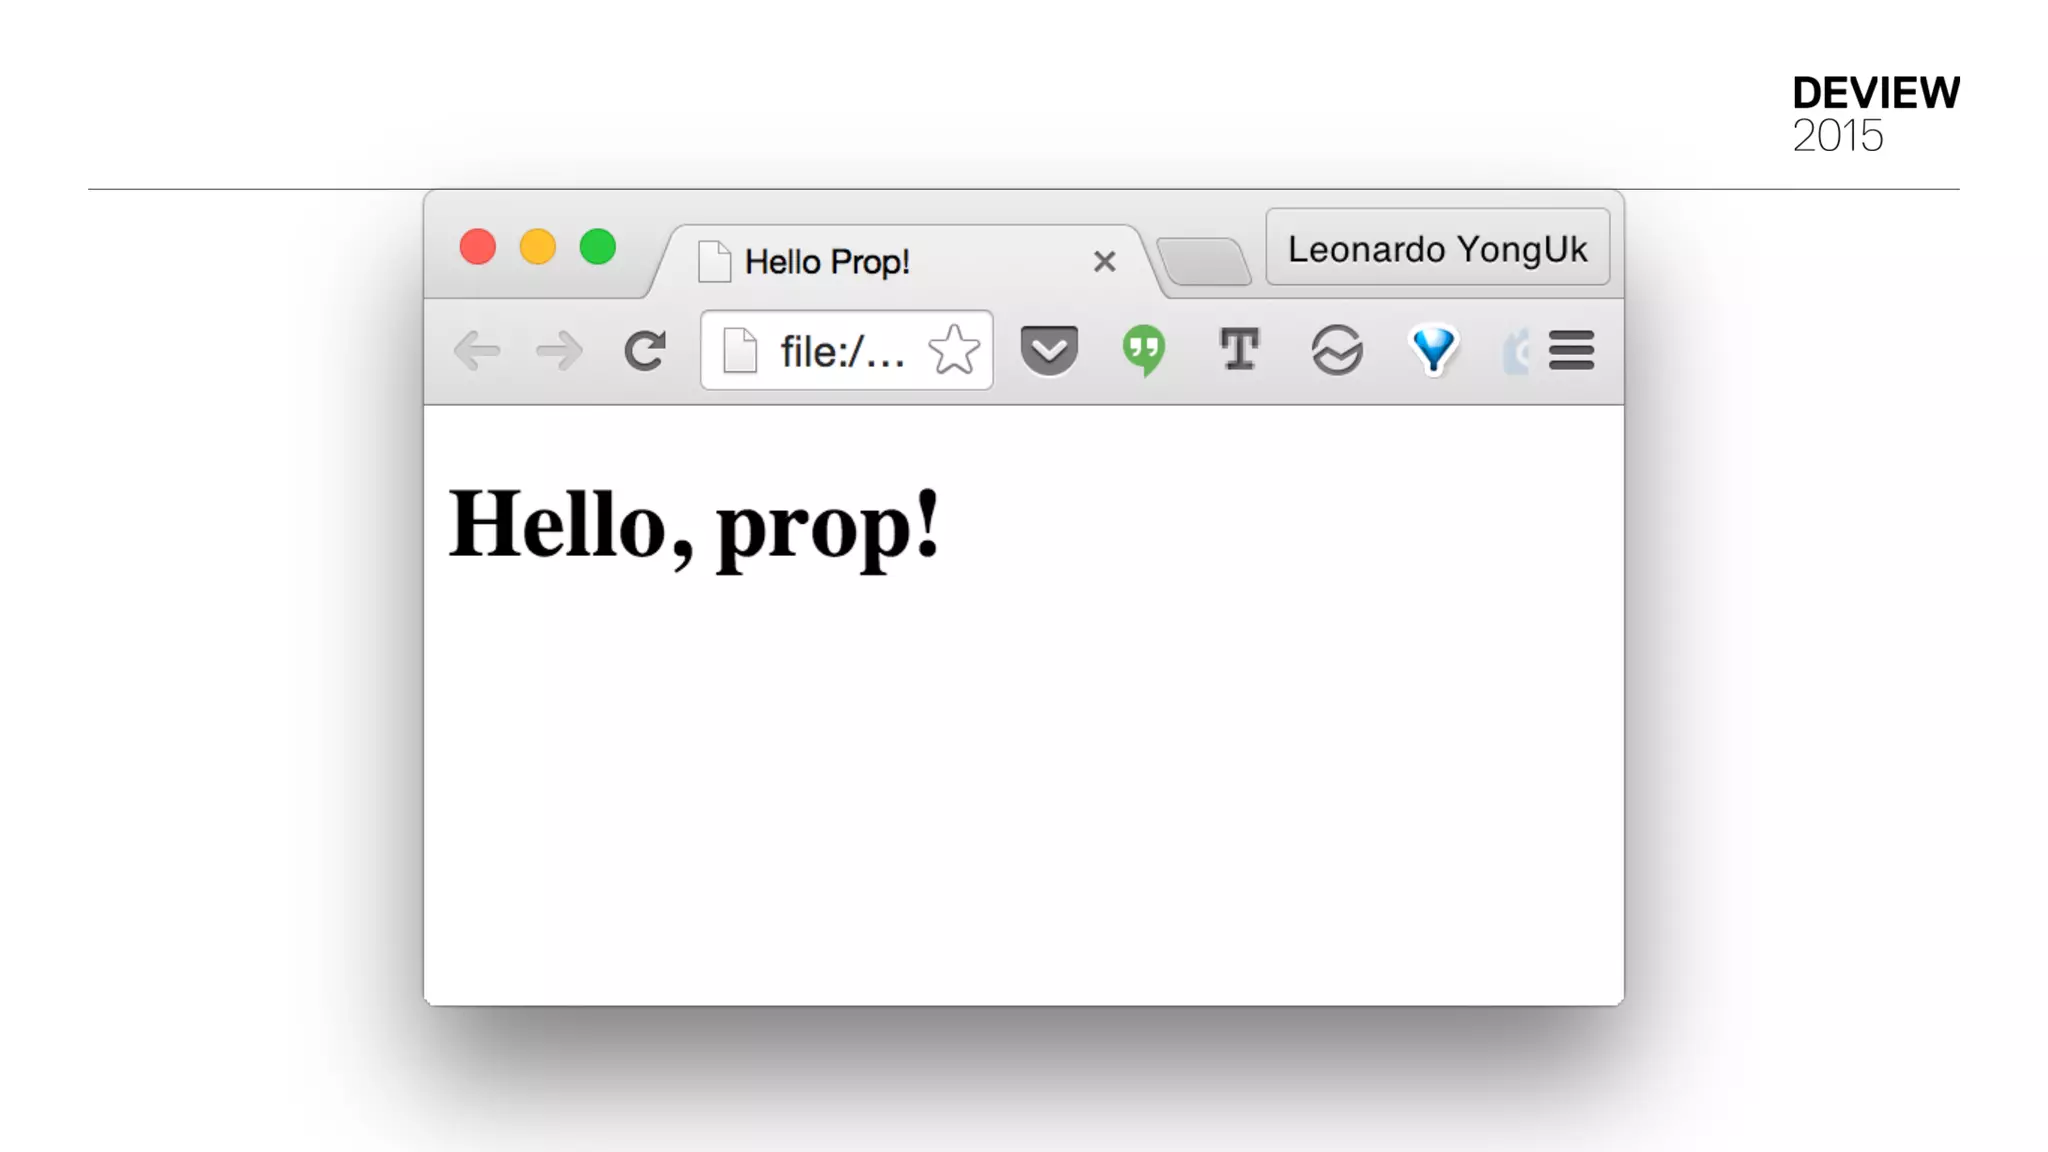The height and width of the screenshot is (1152, 2048).
Task: Click the green fullscreen window button
Action: pos(598,247)
